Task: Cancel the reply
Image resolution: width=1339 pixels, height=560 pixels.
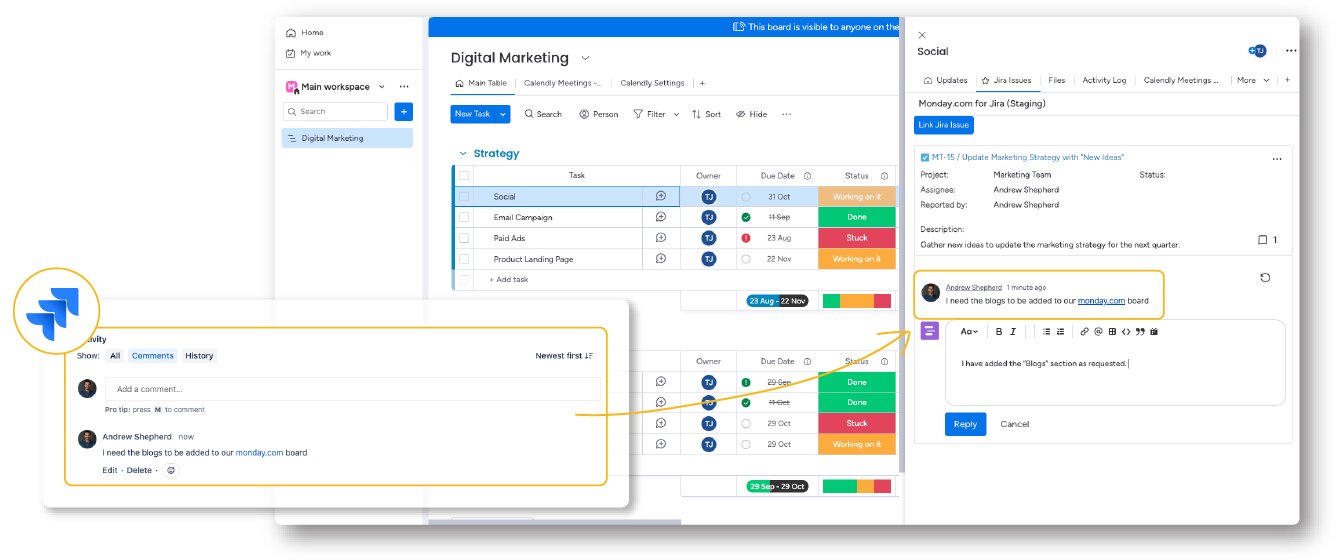Action: click(1014, 424)
